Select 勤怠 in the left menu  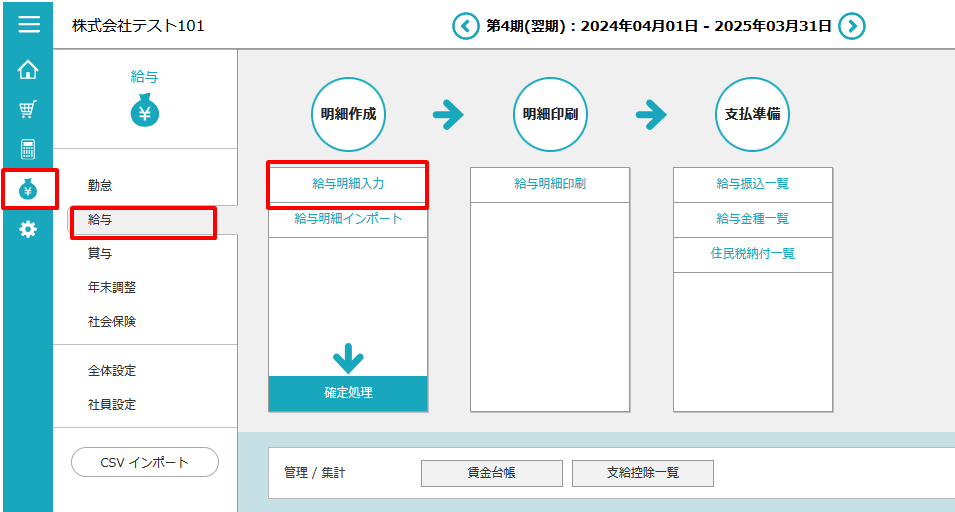tap(100, 185)
